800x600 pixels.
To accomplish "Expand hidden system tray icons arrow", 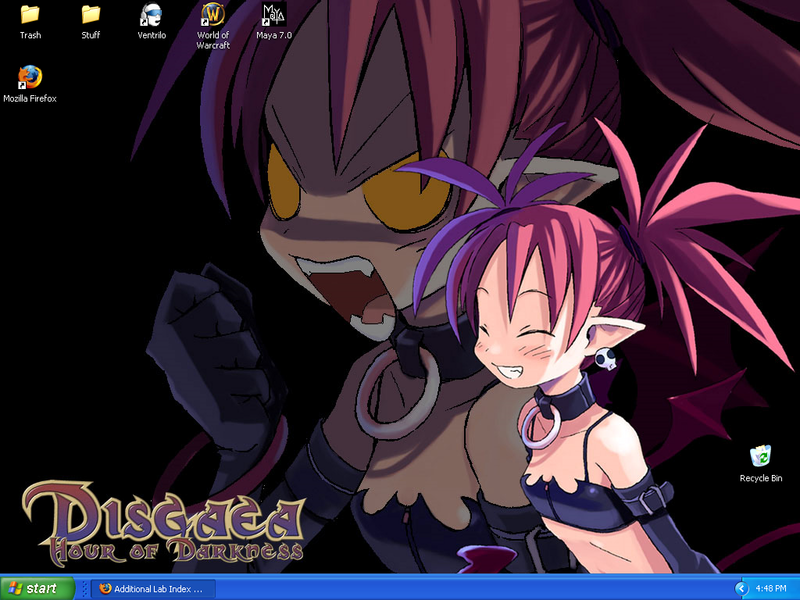I will click(741, 589).
